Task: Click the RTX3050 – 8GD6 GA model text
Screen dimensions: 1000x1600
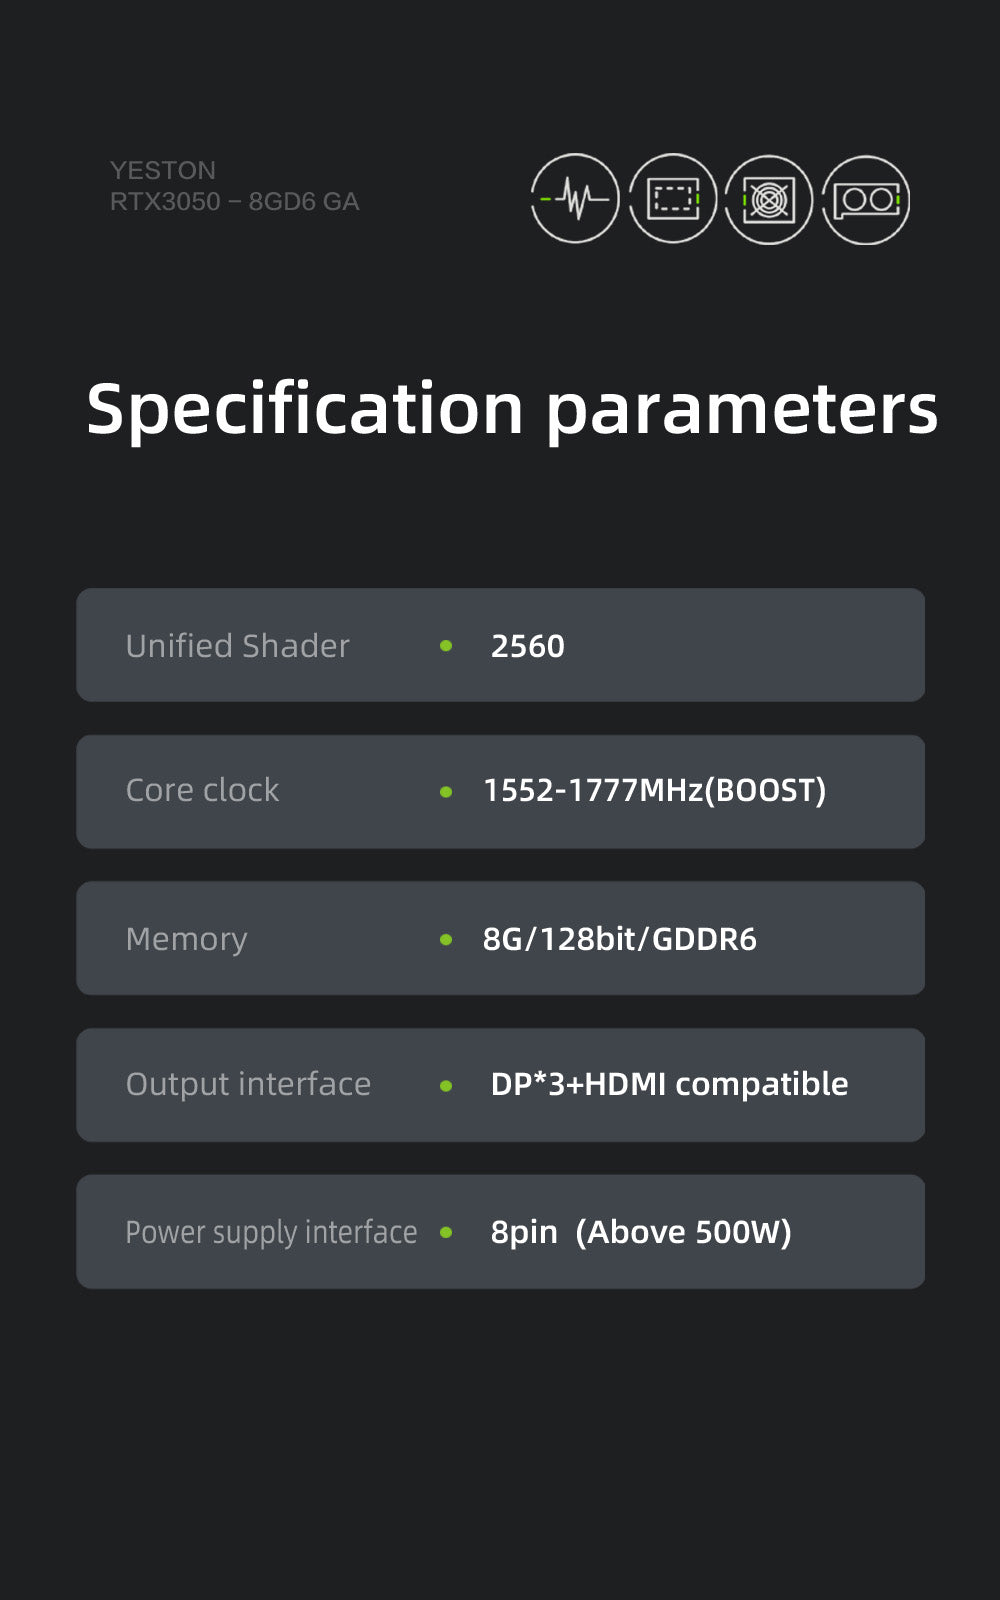Action: (x=234, y=202)
